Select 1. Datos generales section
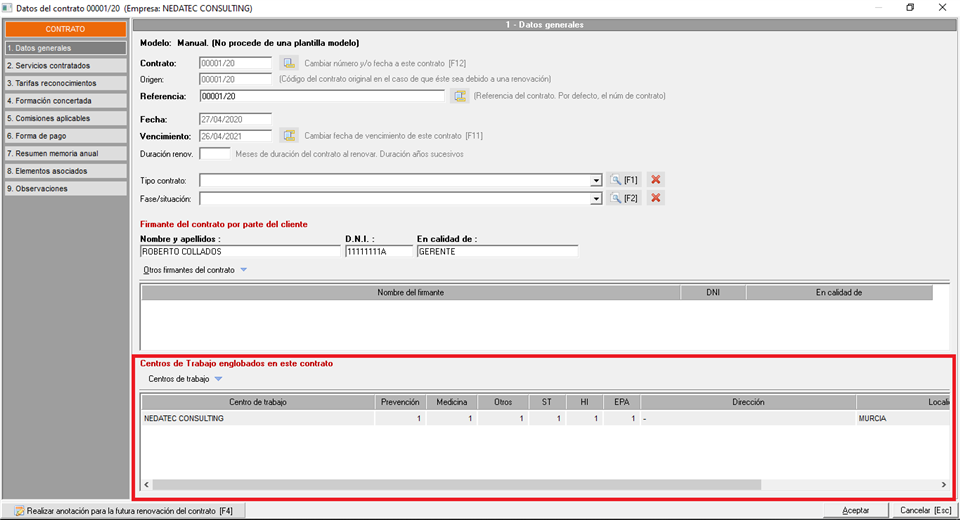960x520 pixels. point(66,48)
